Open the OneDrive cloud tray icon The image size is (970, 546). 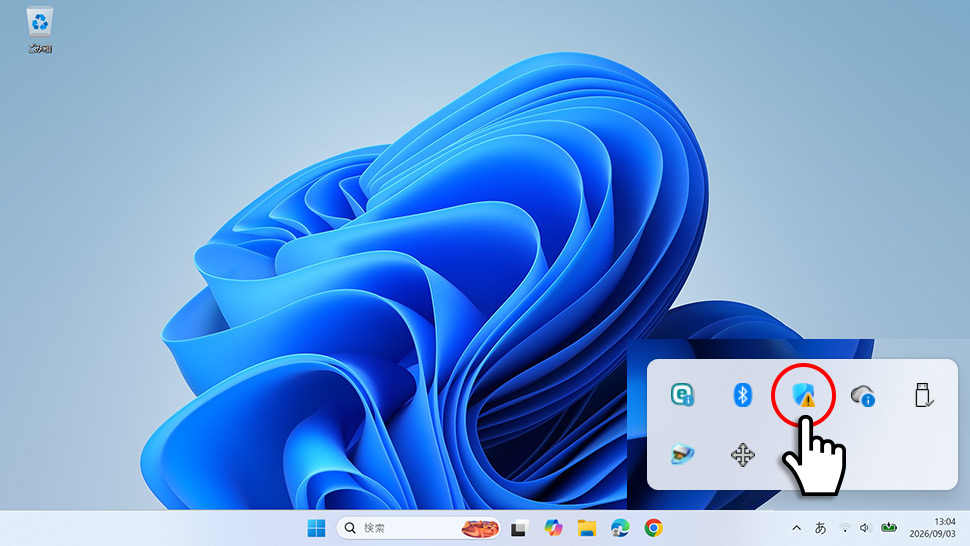pyautogui.click(x=862, y=395)
